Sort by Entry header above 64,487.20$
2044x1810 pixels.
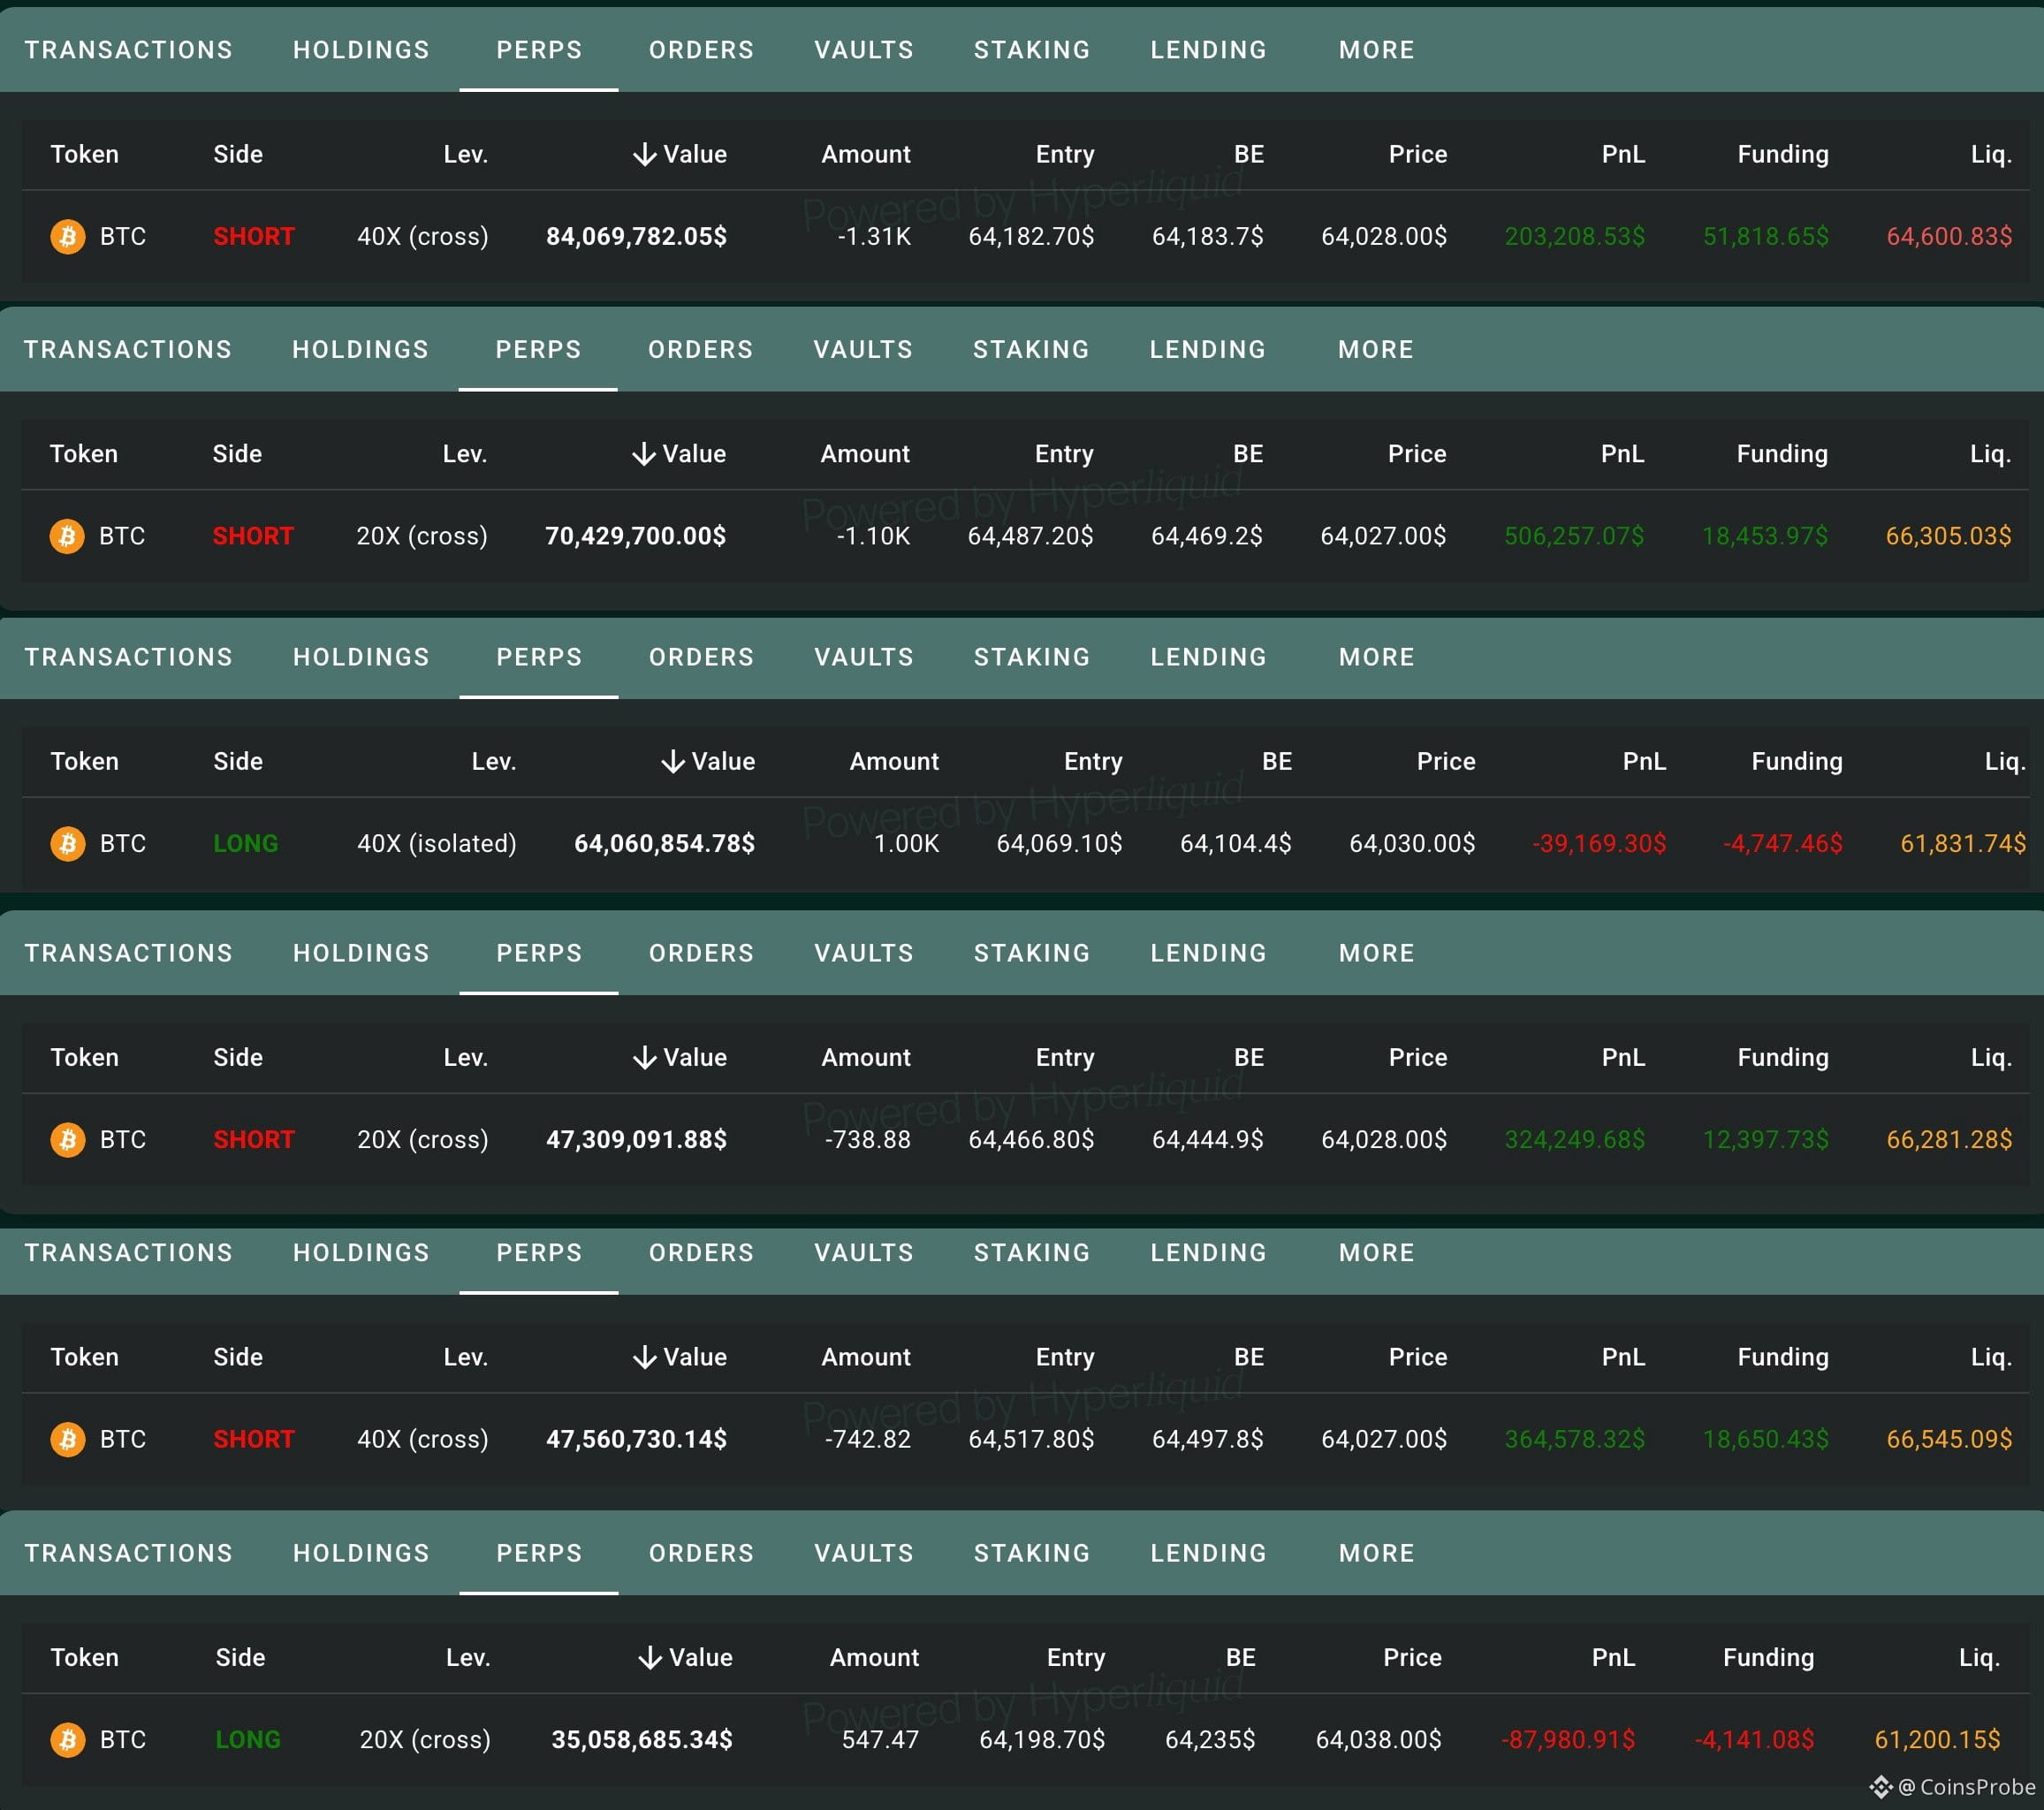[1064, 455]
